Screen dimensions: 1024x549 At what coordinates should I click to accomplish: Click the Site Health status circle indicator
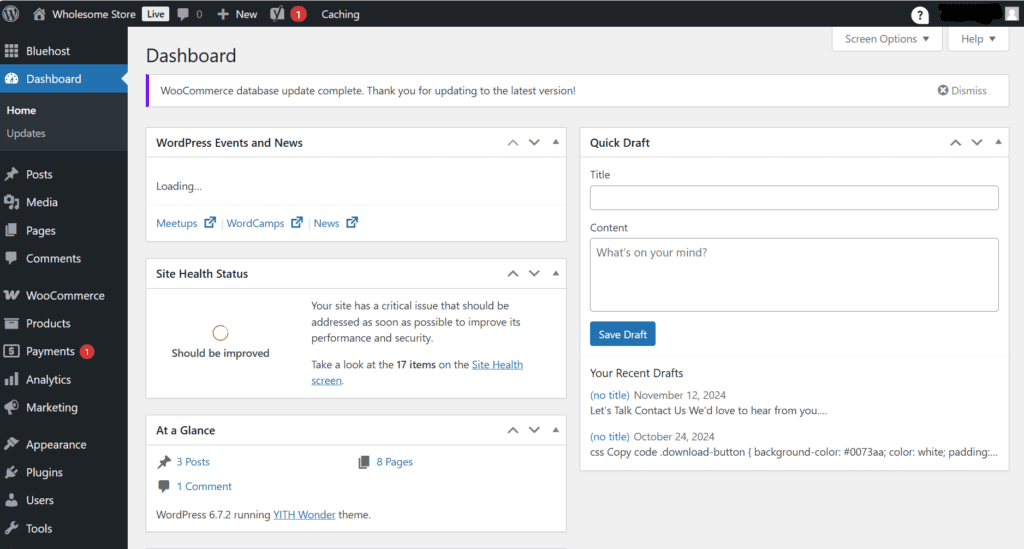[x=220, y=333]
